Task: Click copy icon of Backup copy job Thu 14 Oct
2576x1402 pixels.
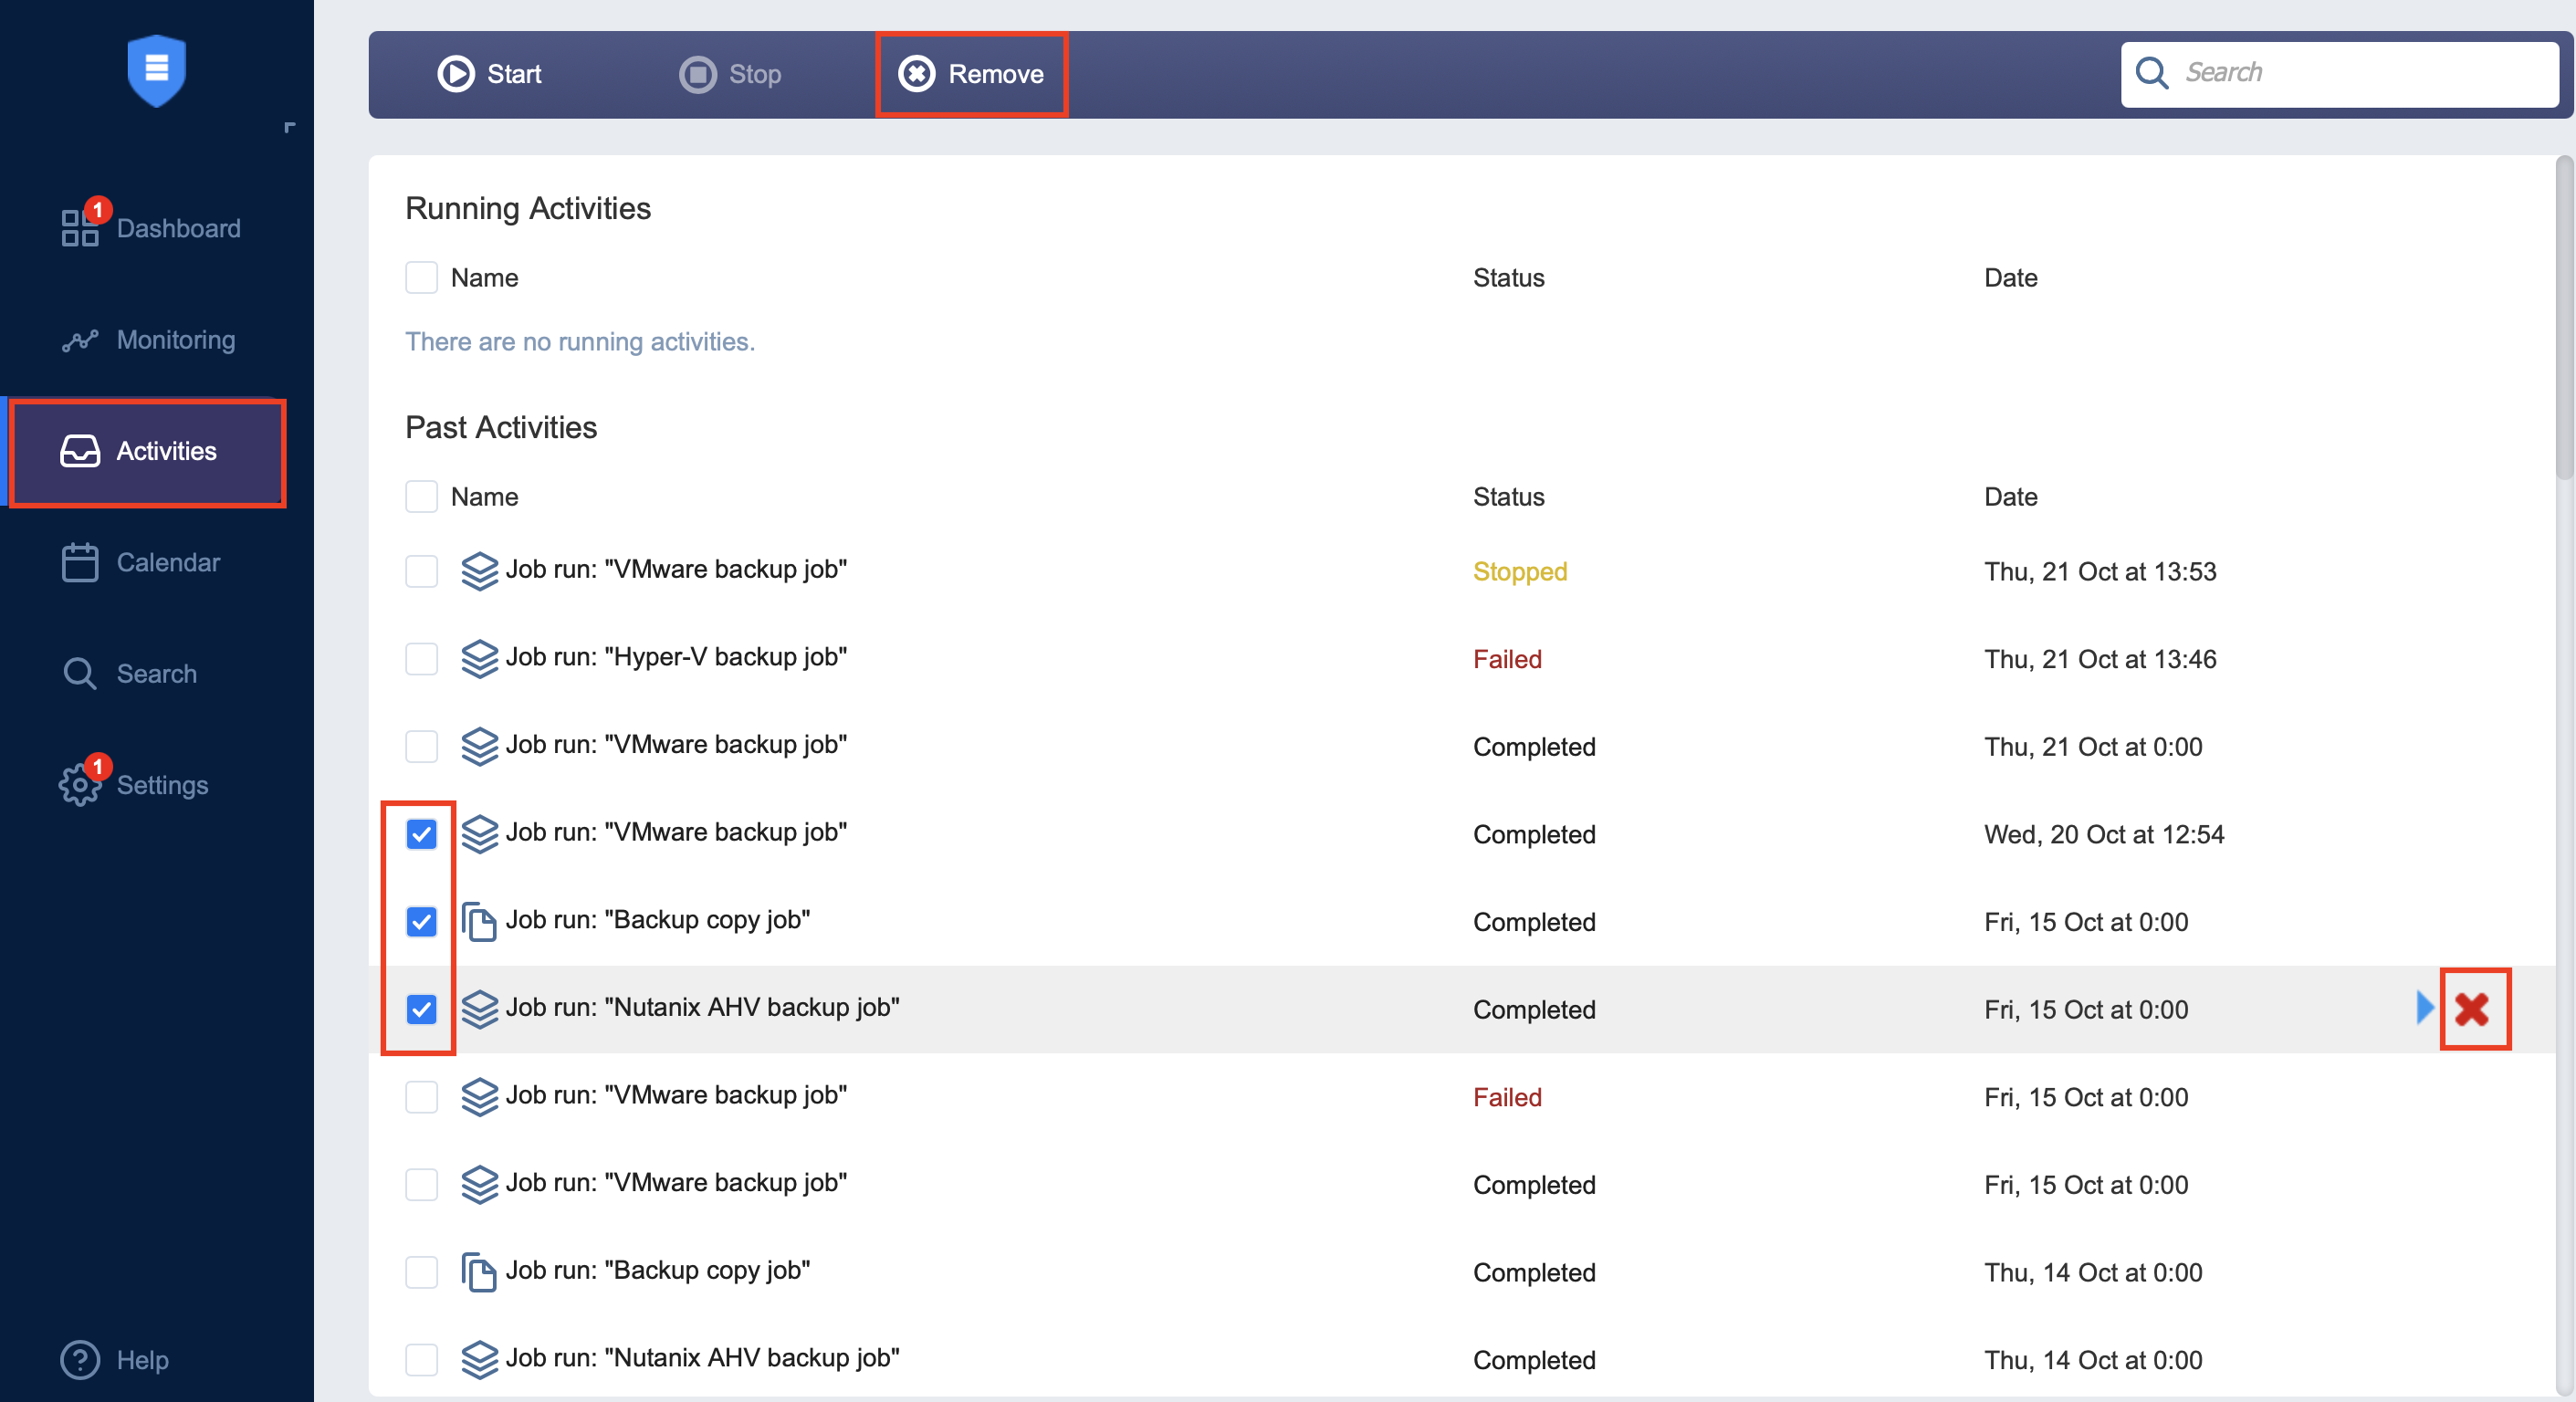Action: 479,1273
